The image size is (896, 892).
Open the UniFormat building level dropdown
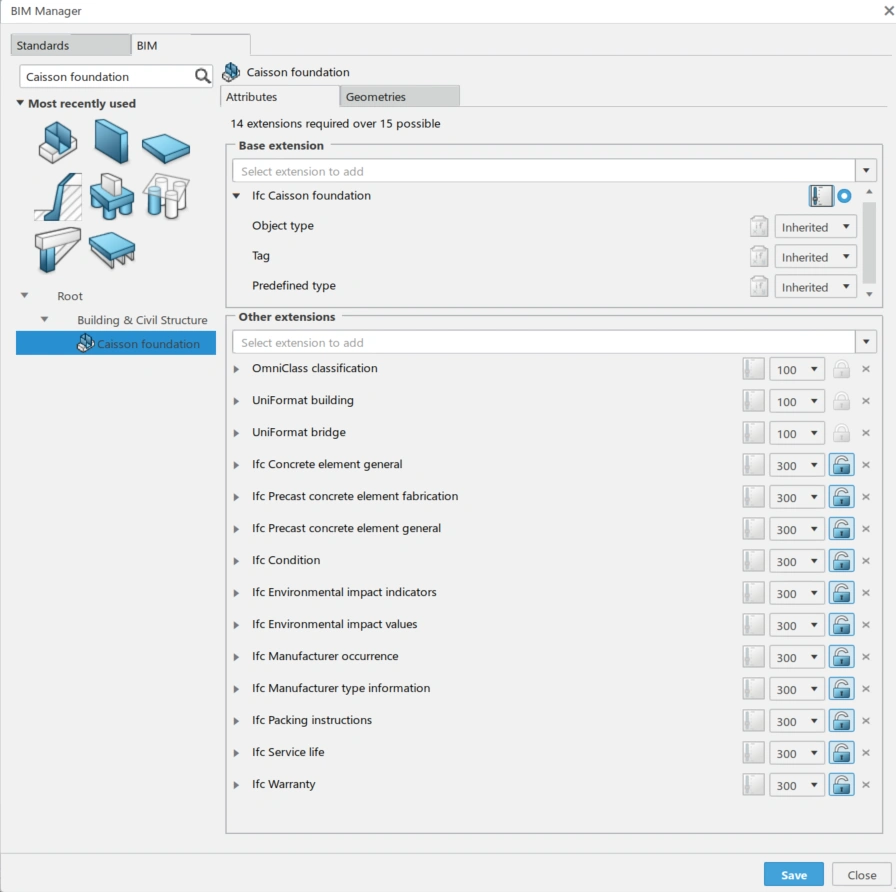point(797,401)
